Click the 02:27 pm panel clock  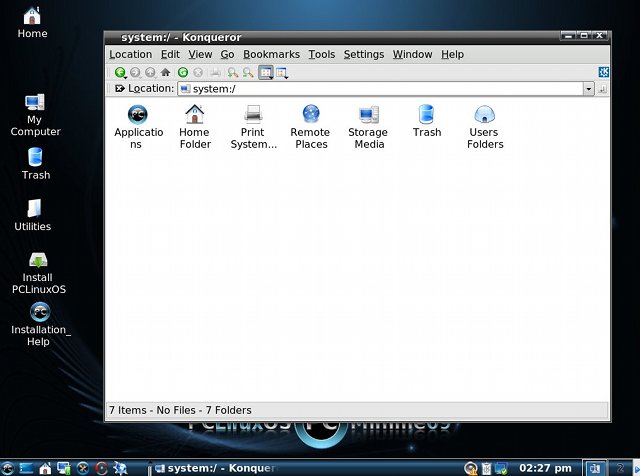545,468
